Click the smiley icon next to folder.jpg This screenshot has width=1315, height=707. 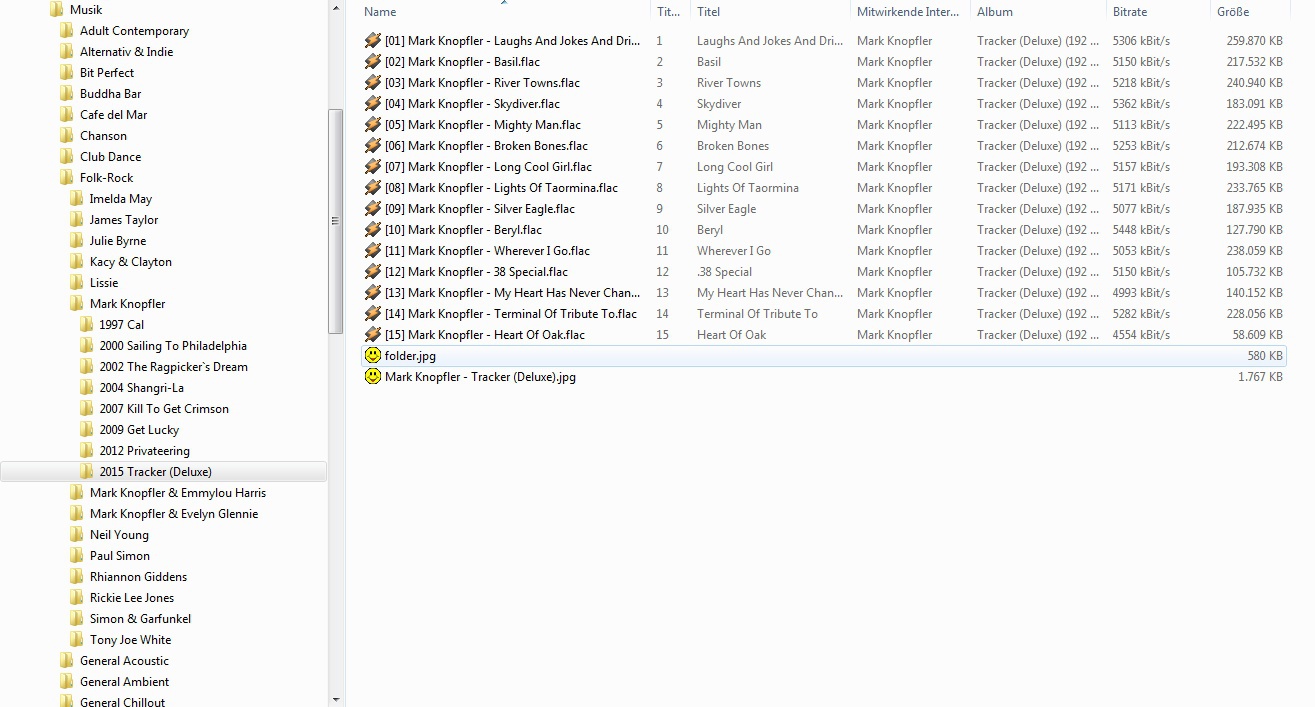point(373,356)
